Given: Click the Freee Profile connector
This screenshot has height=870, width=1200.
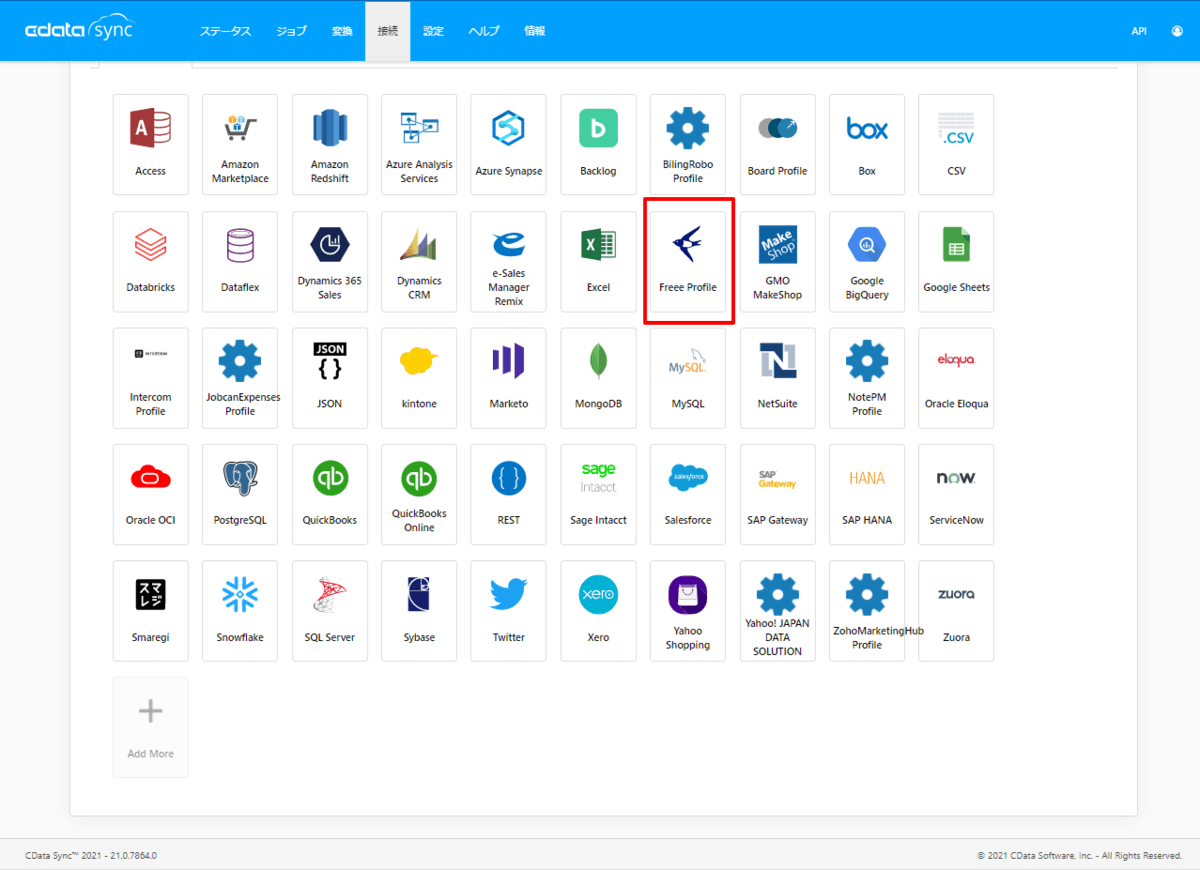Looking at the screenshot, I should coord(688,261).
